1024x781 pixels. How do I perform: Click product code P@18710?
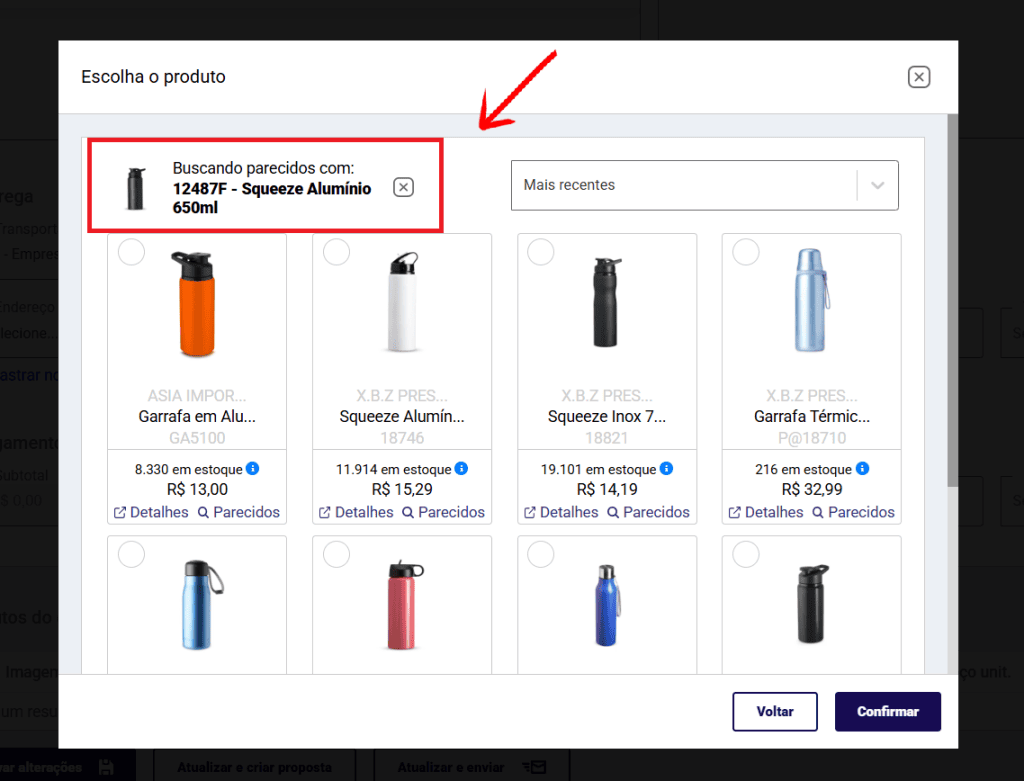[812, 438]
